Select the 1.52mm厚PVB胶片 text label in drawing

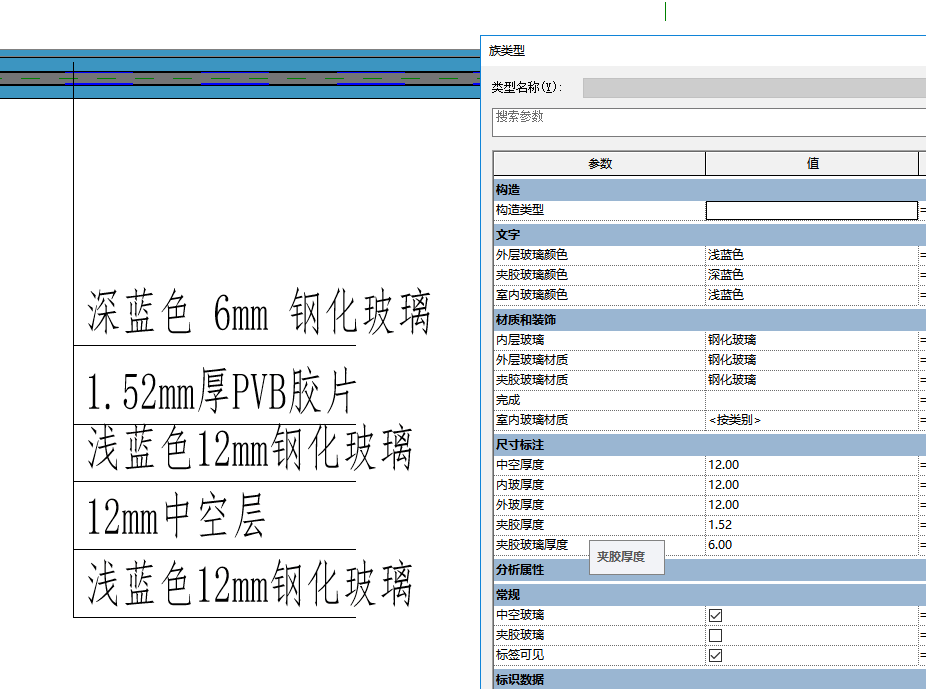(x=221, y=394)
